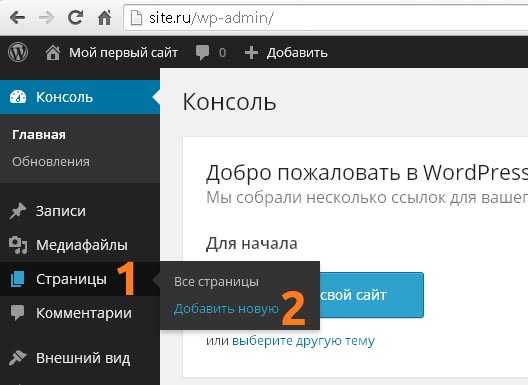Image resolution: width=528 pixels, height=385 pixels.
Task: Open the Обновления submenu item
Action: [51, 162]
